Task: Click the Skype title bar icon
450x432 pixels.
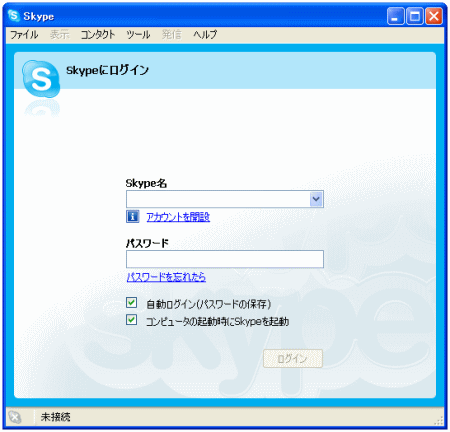Action: click(14, 15)
